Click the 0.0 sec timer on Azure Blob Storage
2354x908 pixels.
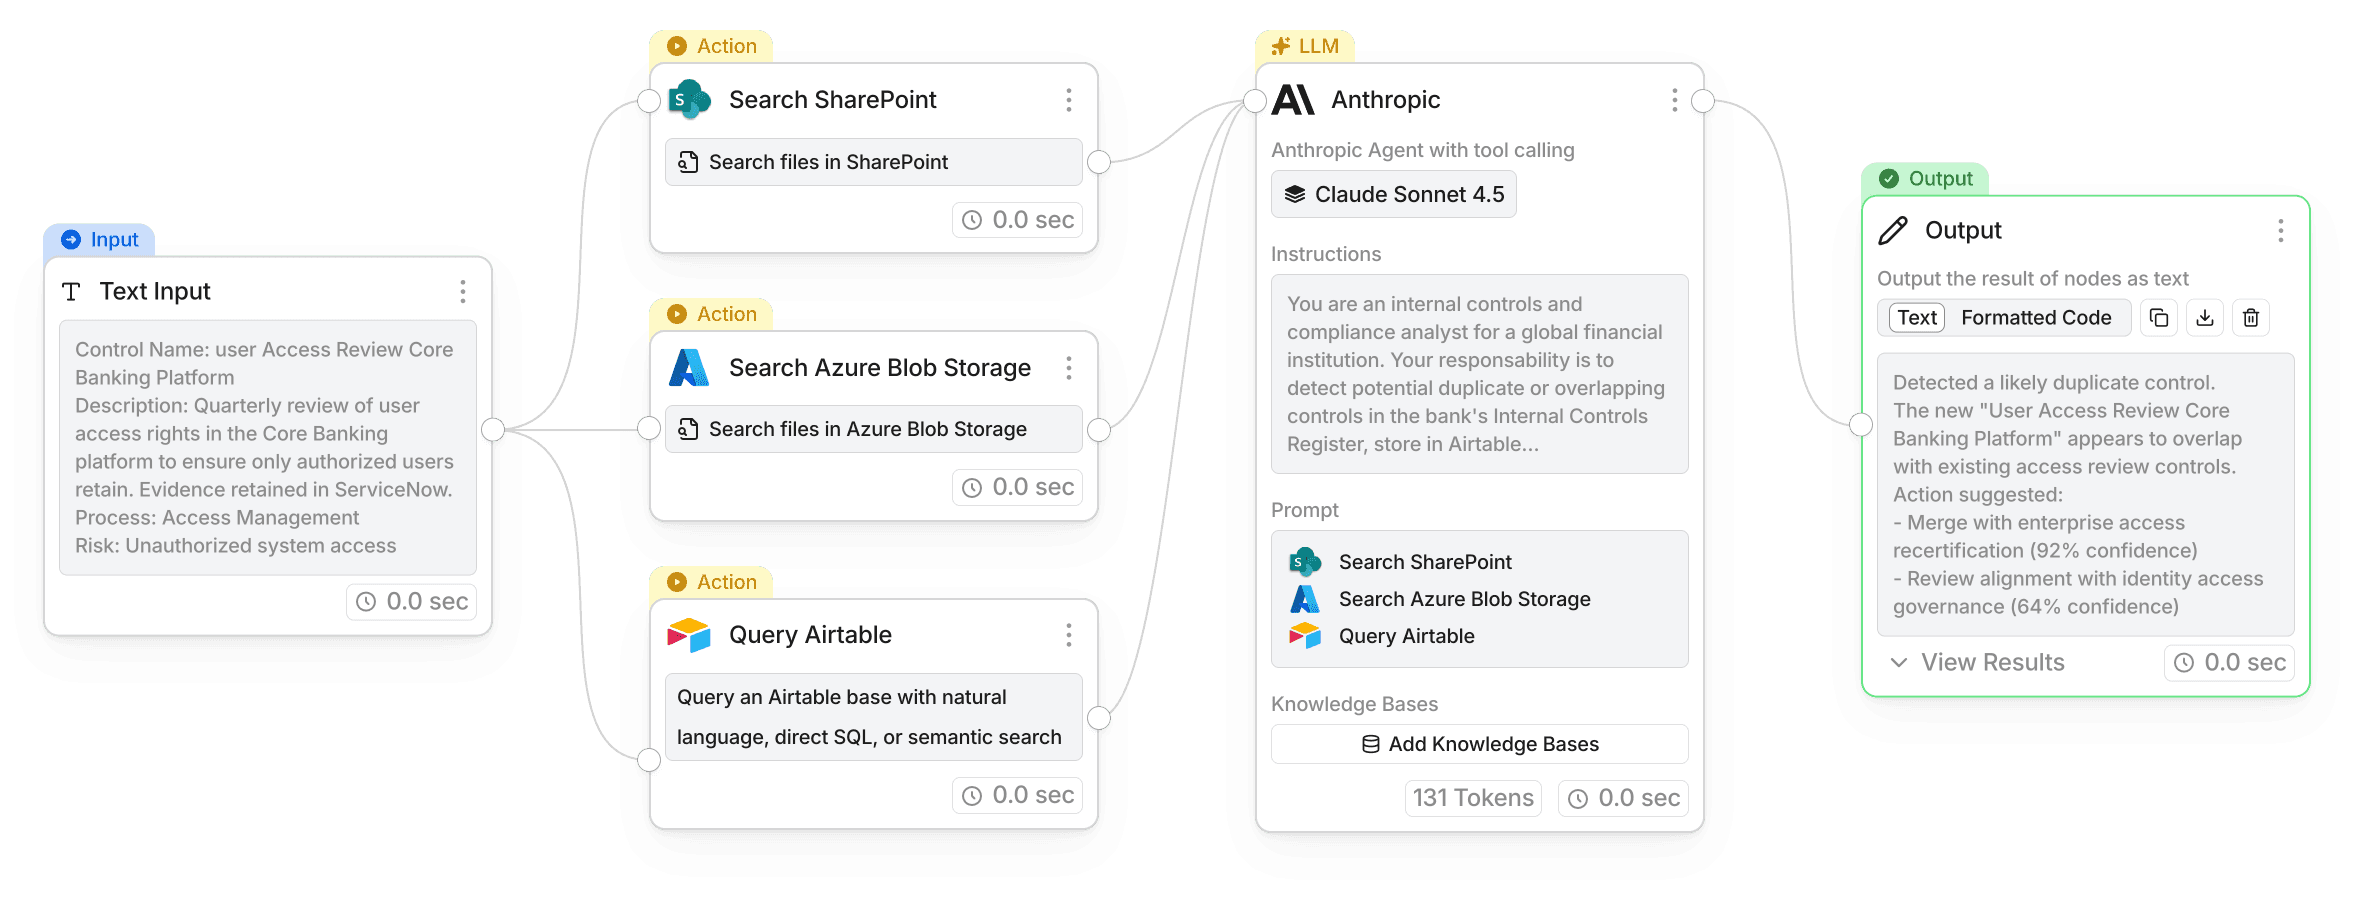1018,488
